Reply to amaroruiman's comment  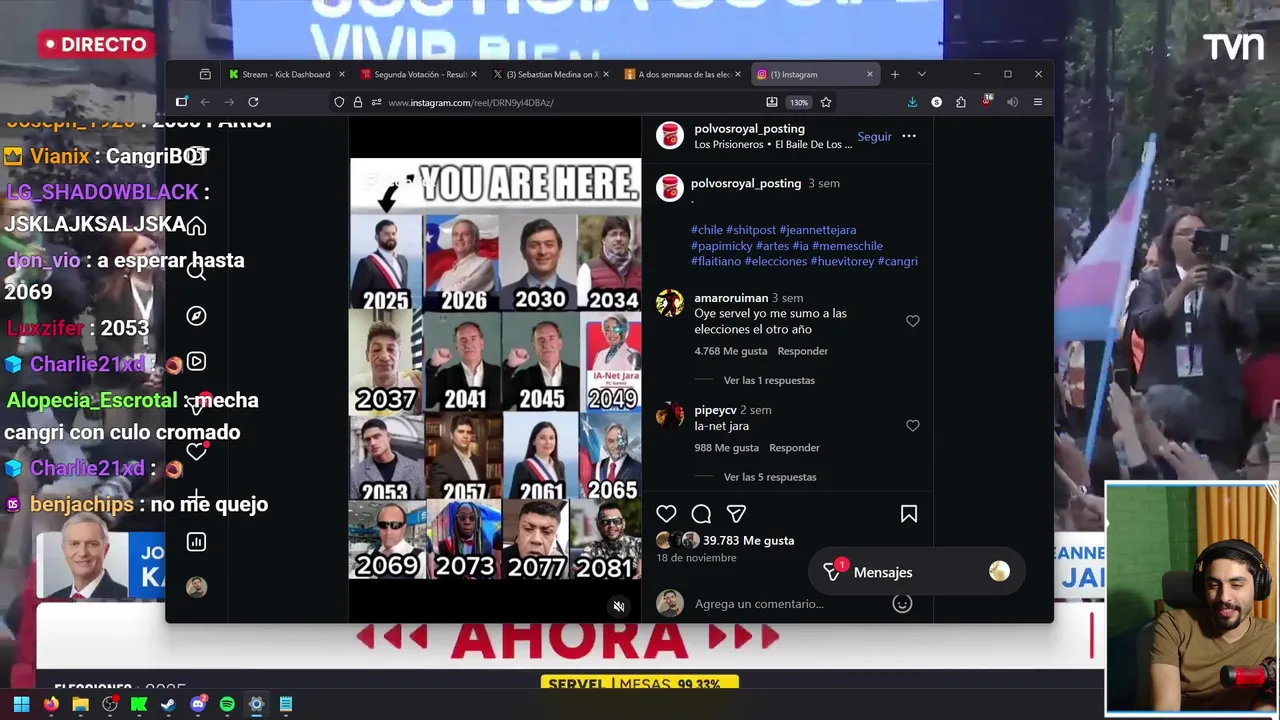point(803,351)
